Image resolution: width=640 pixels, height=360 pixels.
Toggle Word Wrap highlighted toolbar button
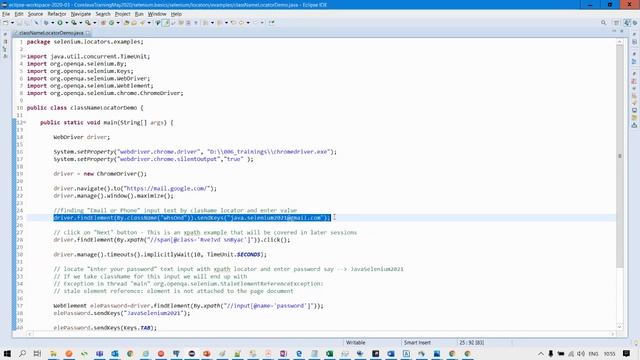tap(166, 22)
